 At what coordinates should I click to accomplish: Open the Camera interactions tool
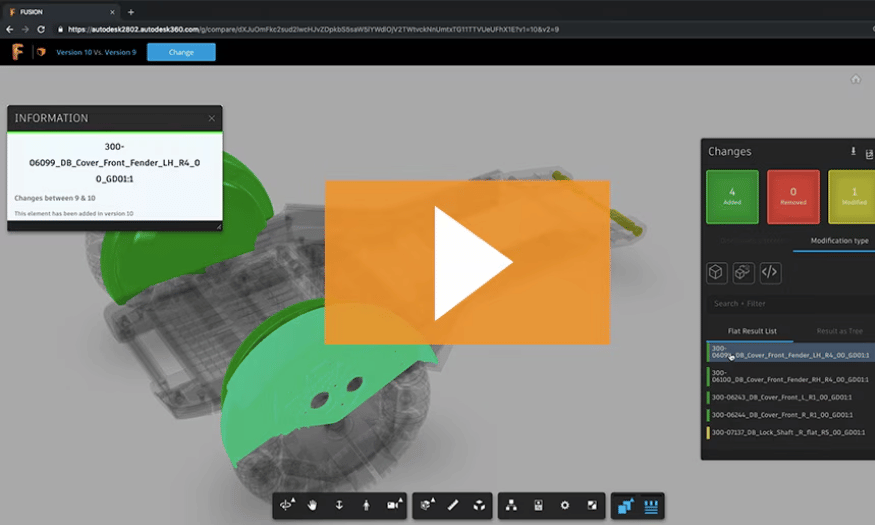(x=394, y=505)
